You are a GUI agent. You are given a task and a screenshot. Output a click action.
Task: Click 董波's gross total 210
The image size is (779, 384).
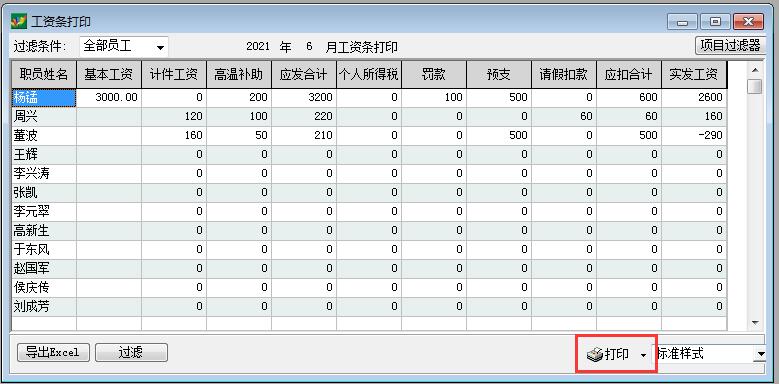304,136
